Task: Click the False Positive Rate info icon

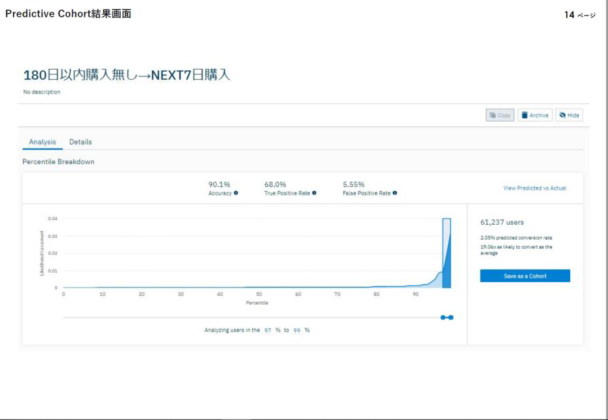Action: pos(395,193)
